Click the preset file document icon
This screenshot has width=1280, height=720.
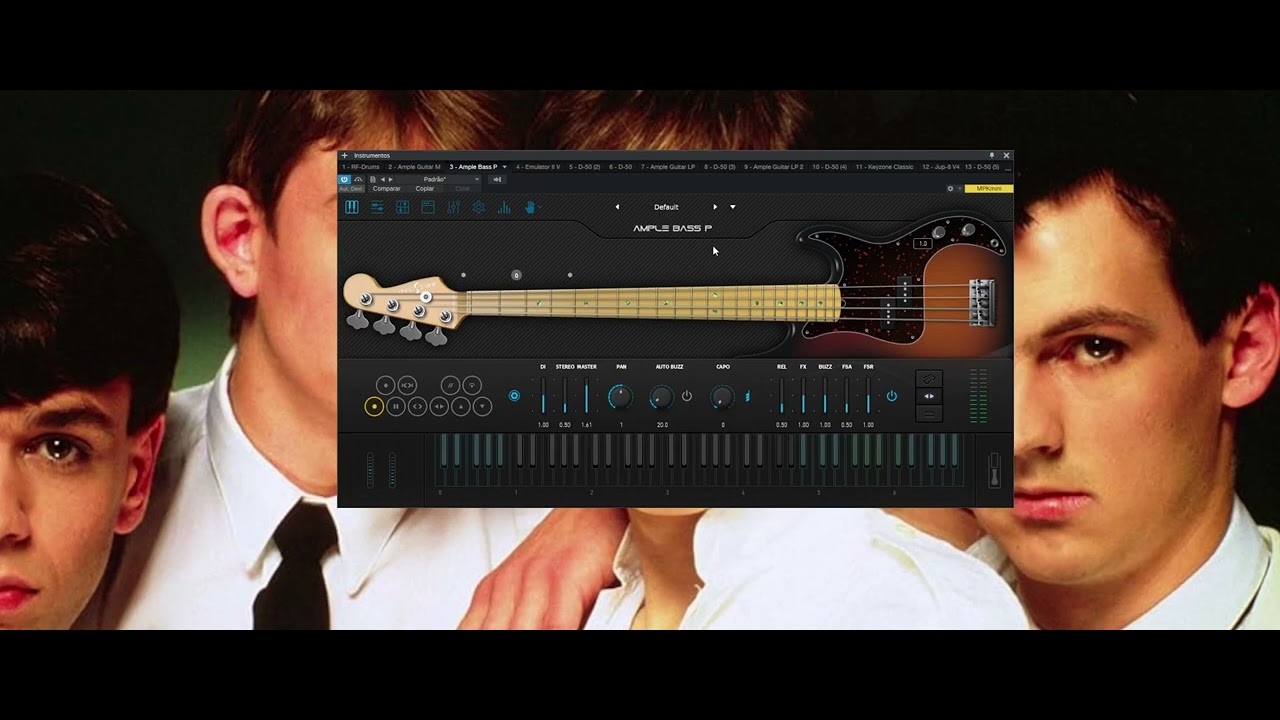click(373, 180)
